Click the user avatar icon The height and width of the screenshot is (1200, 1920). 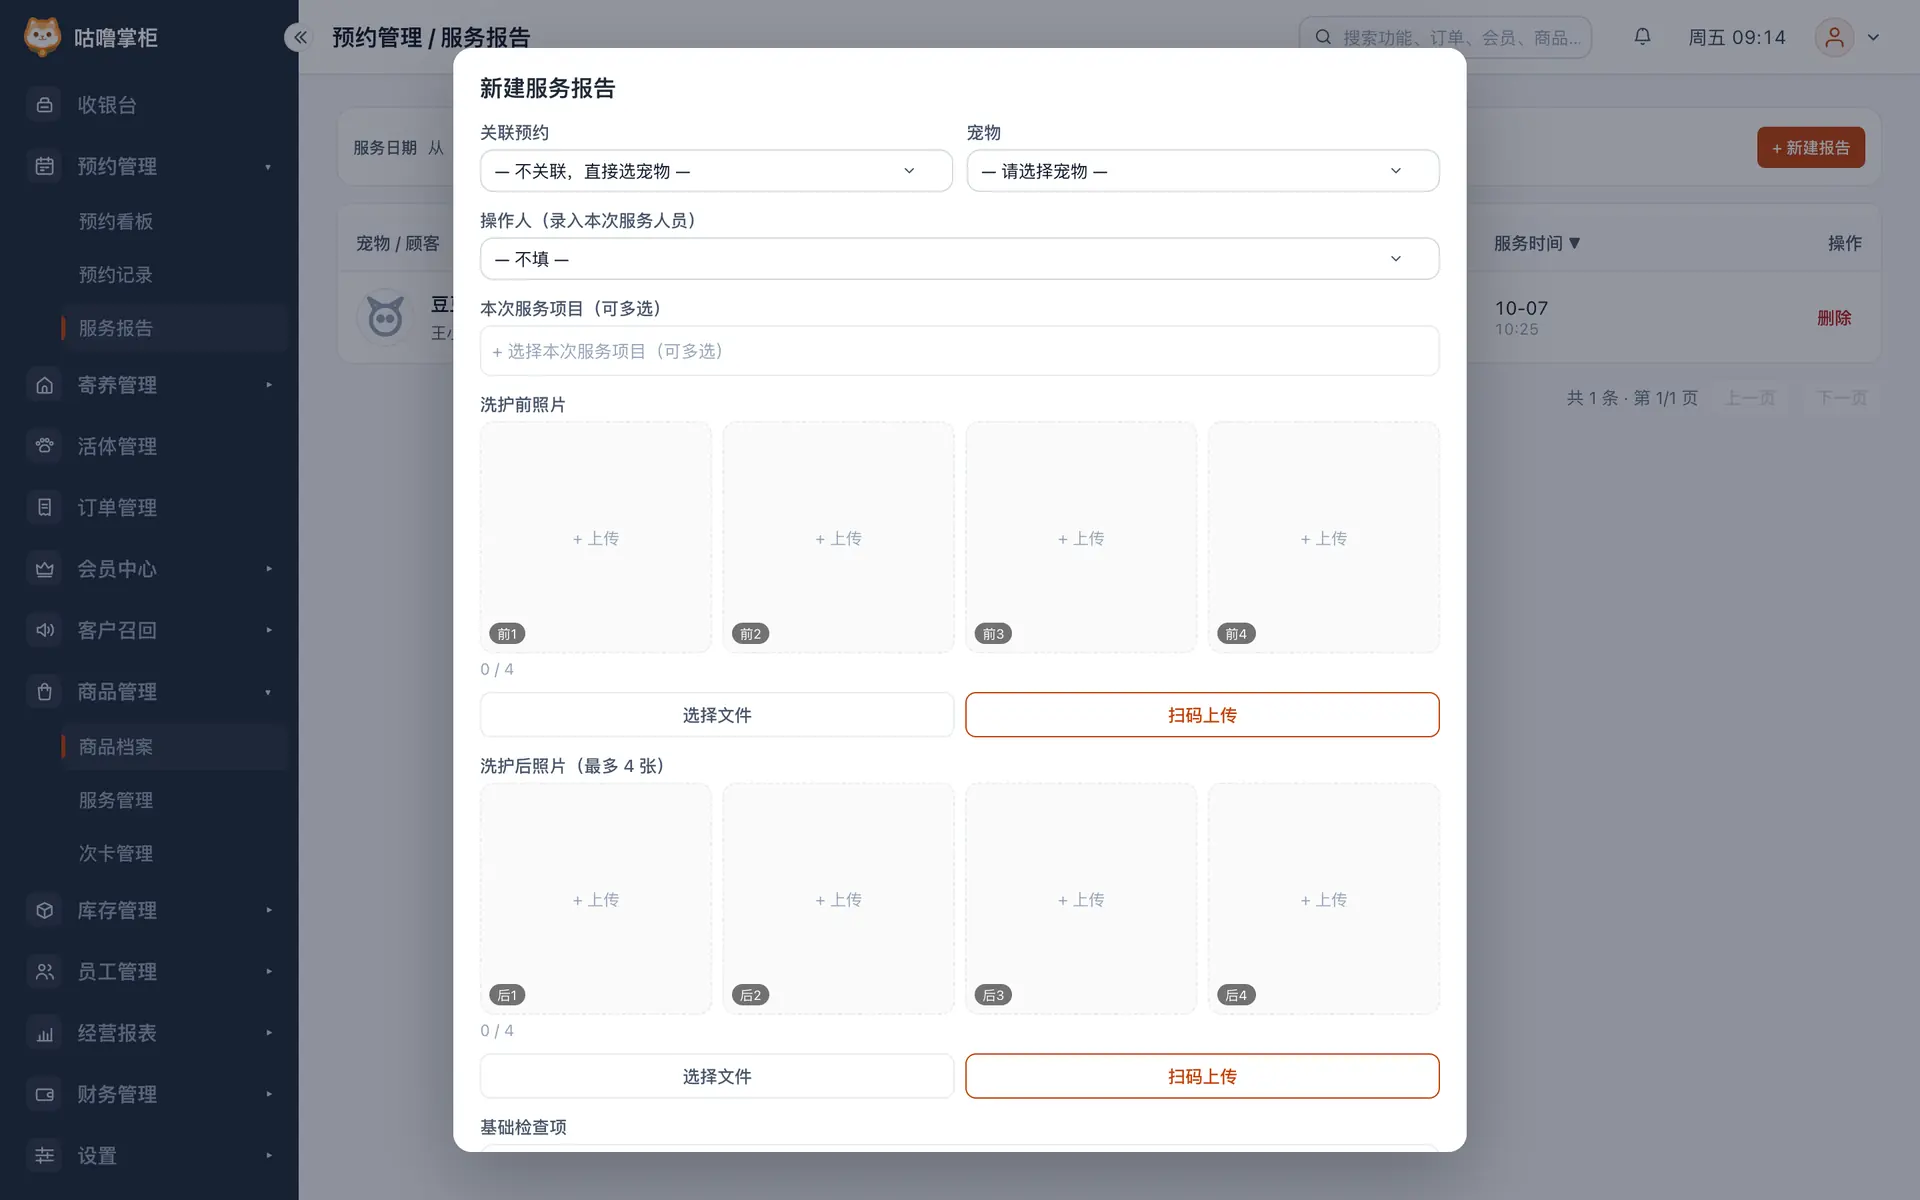click(1834, 37)
